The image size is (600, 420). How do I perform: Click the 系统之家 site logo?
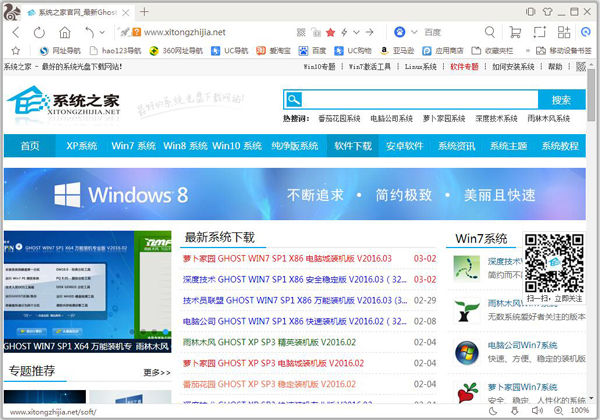(64, 101)
